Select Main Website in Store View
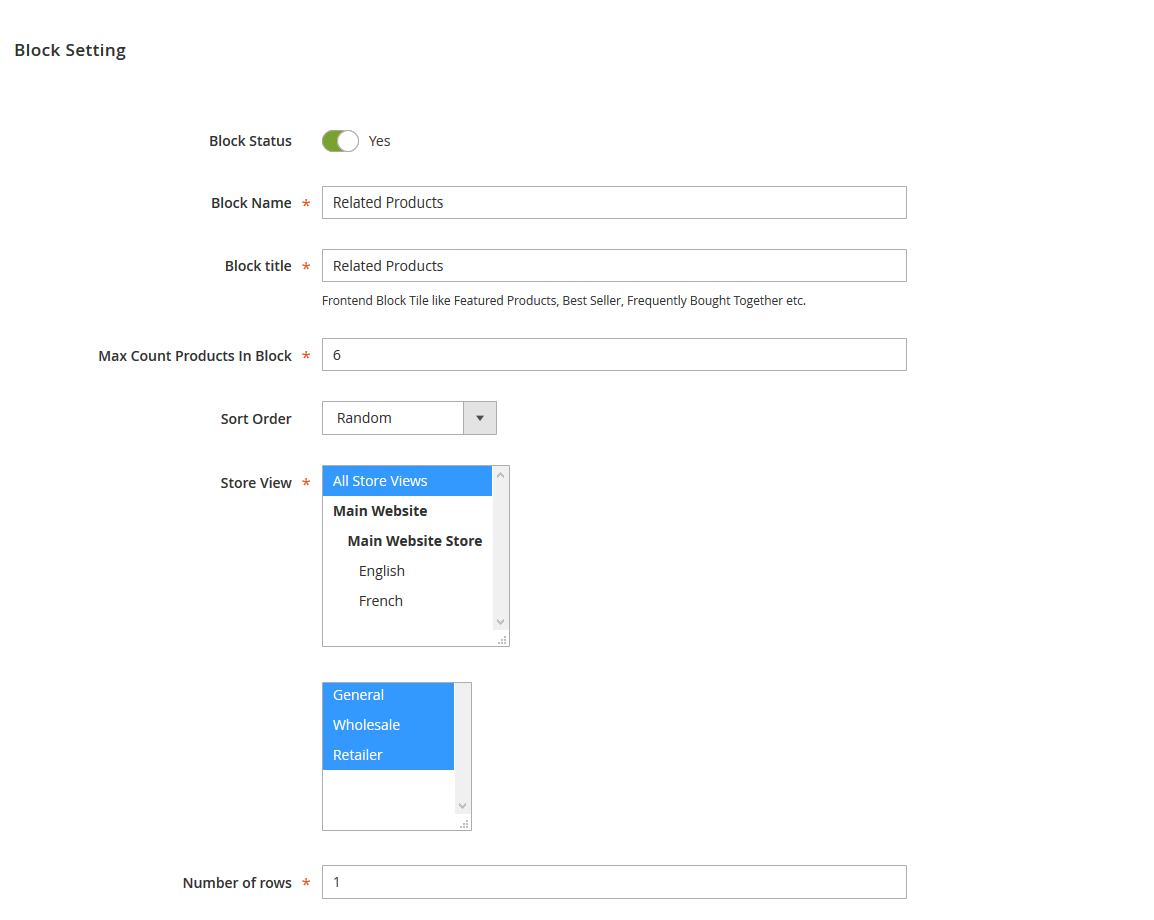The height and width of the screenshot is (920, 1154). (380, 511)
